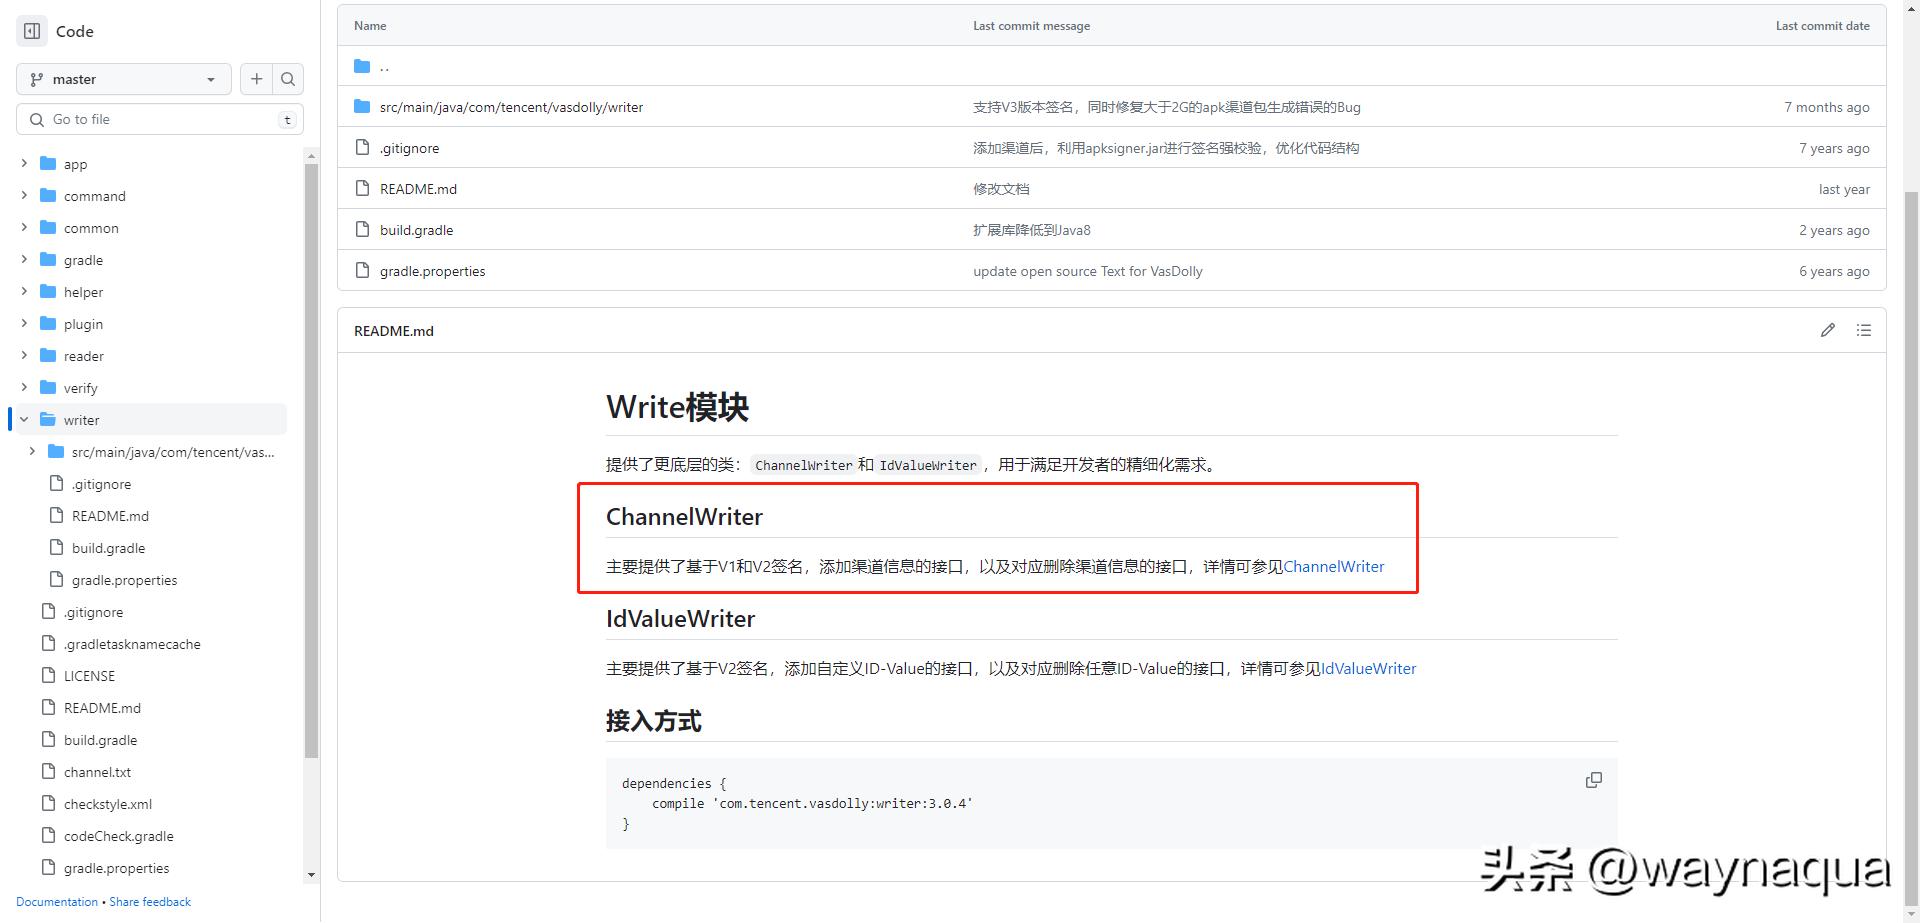The height and width of the screenshot is (923, 1920).
Task: Edit README.md using the pencil icon
Action: (1828, 329)
